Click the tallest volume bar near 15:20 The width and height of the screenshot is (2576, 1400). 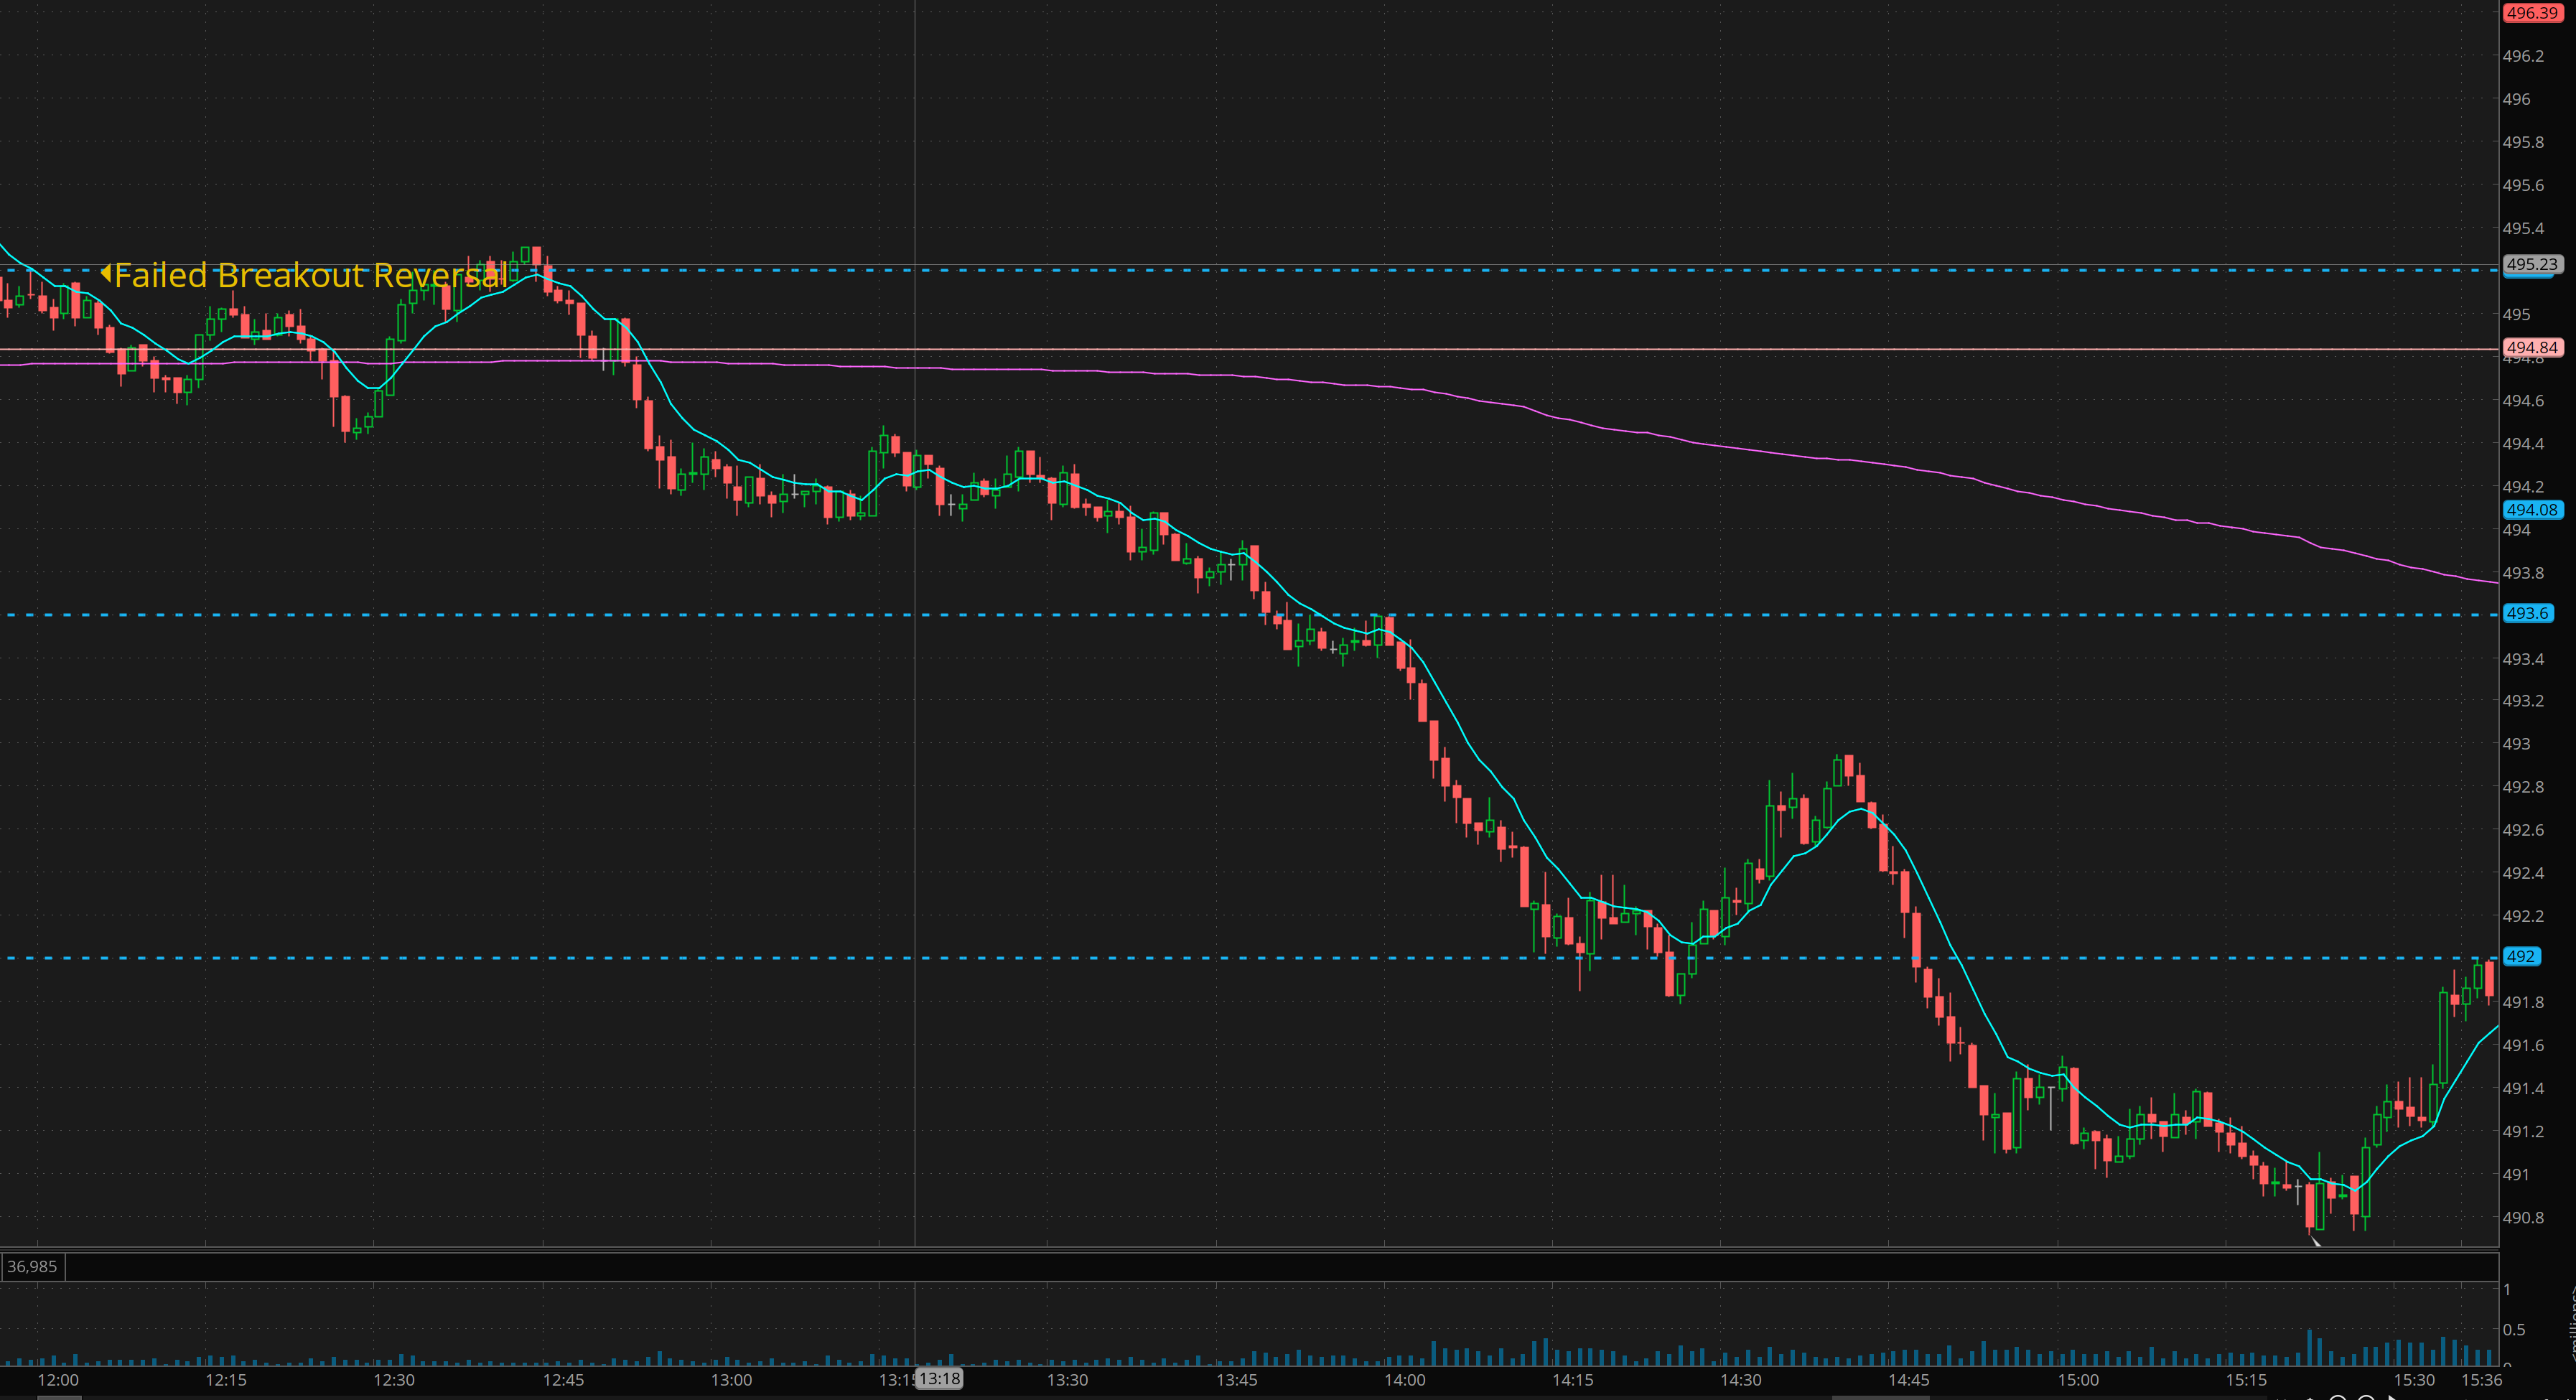tap(2309, 1347)
